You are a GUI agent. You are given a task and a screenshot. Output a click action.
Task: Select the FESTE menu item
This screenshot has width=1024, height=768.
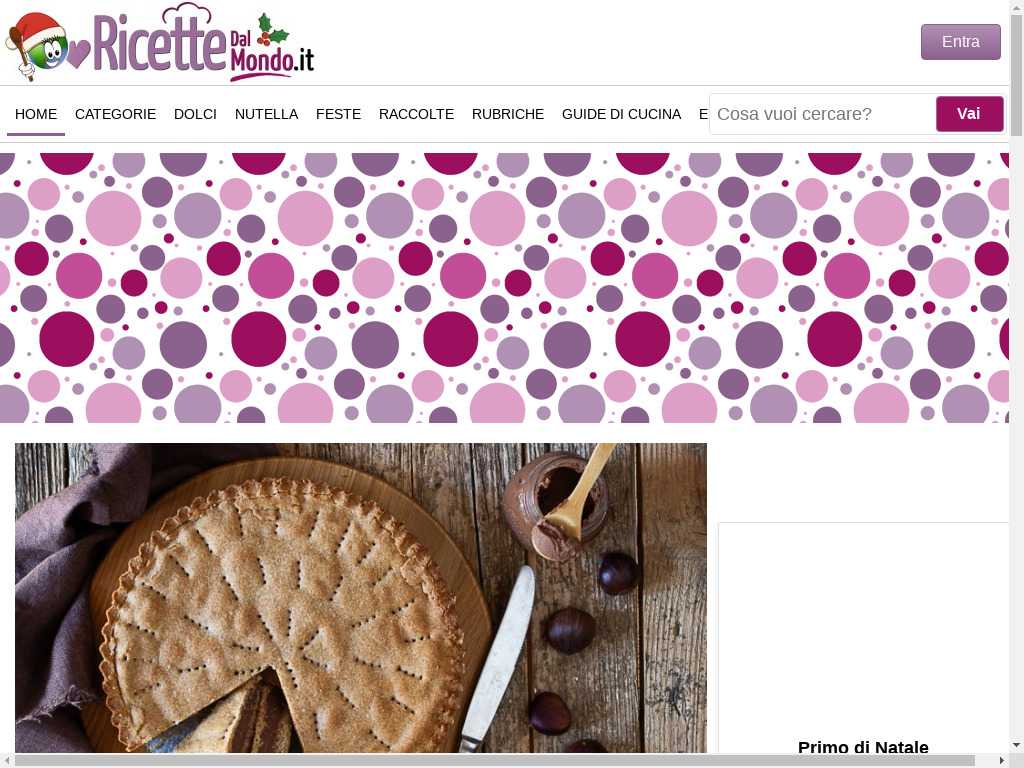coord(338,114)
